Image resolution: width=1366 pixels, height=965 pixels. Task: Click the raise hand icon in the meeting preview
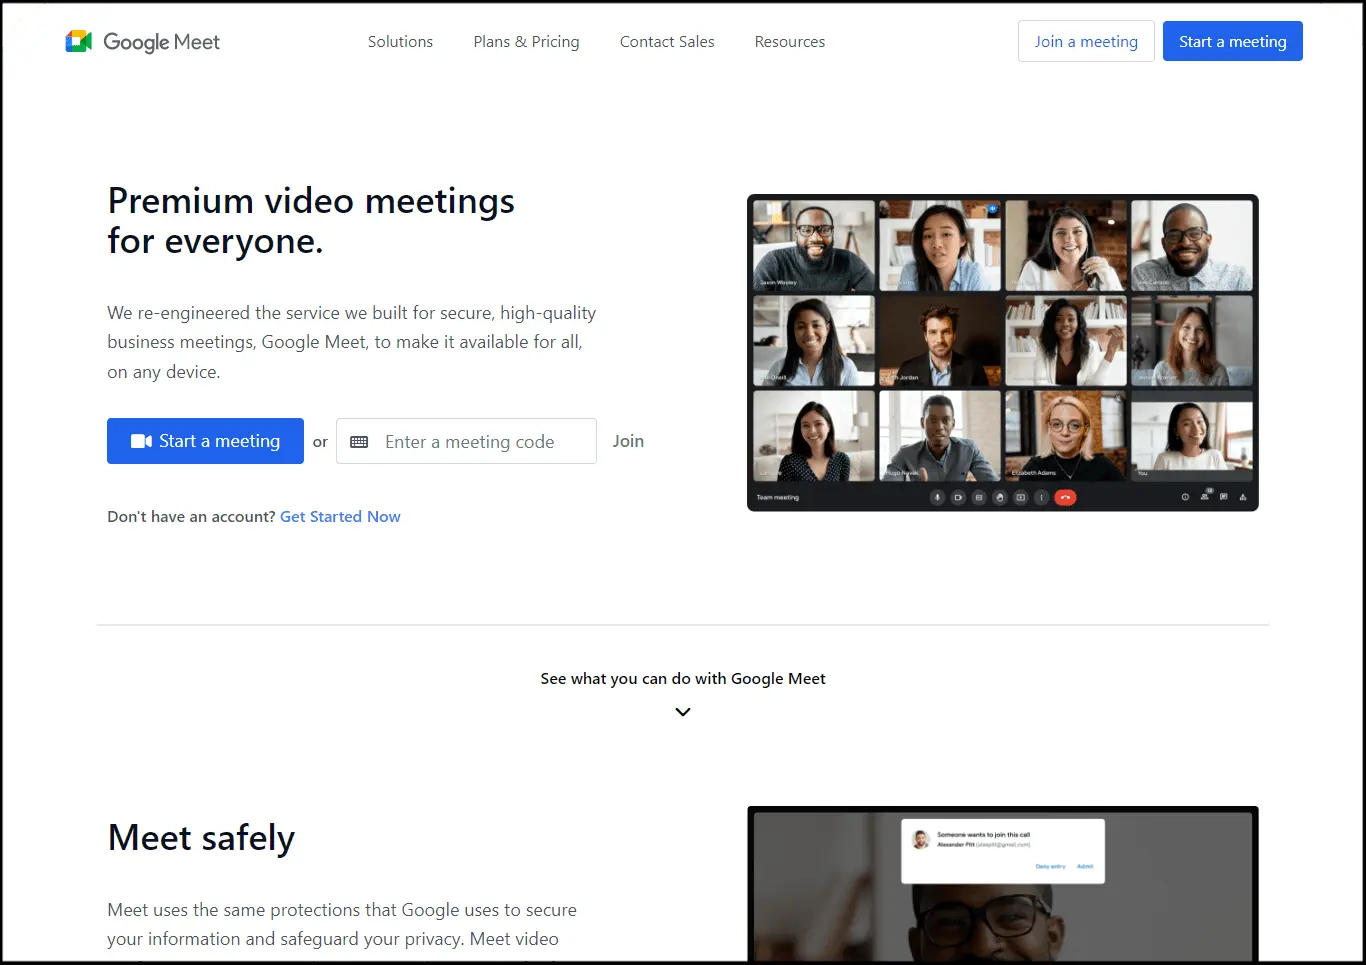[x=1000, y=497]
